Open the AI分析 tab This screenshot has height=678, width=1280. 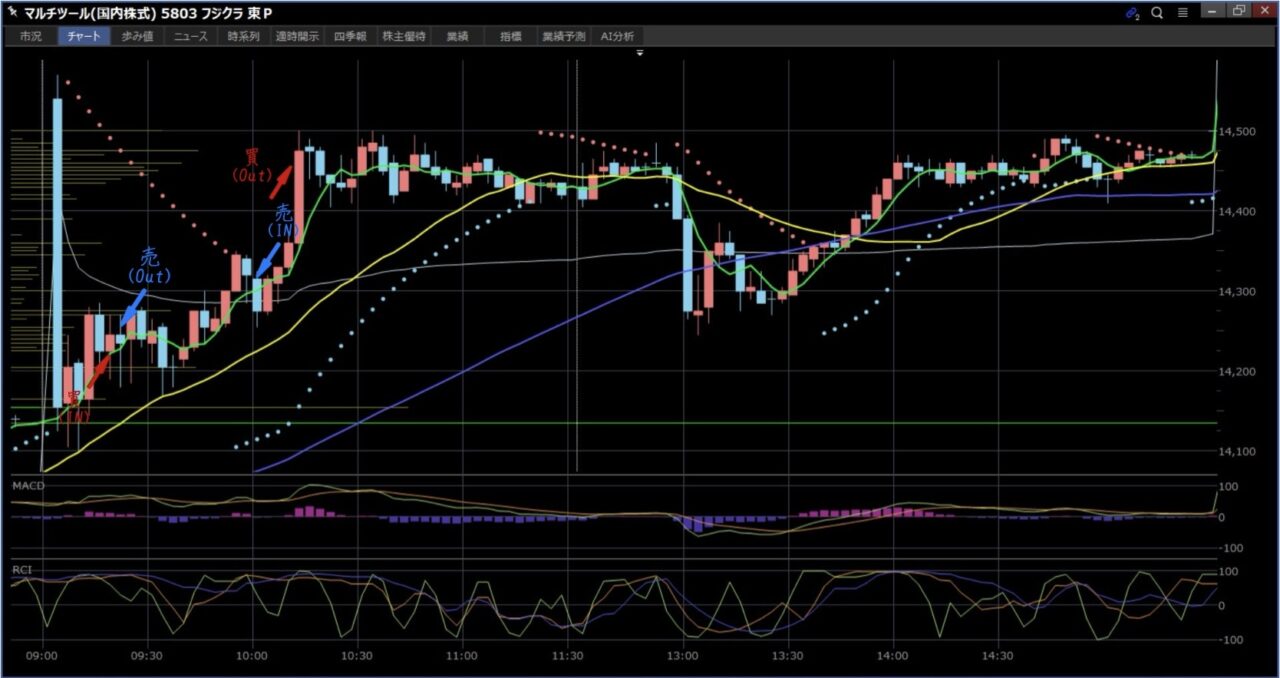pyautogui.click(x=617, y=36)
